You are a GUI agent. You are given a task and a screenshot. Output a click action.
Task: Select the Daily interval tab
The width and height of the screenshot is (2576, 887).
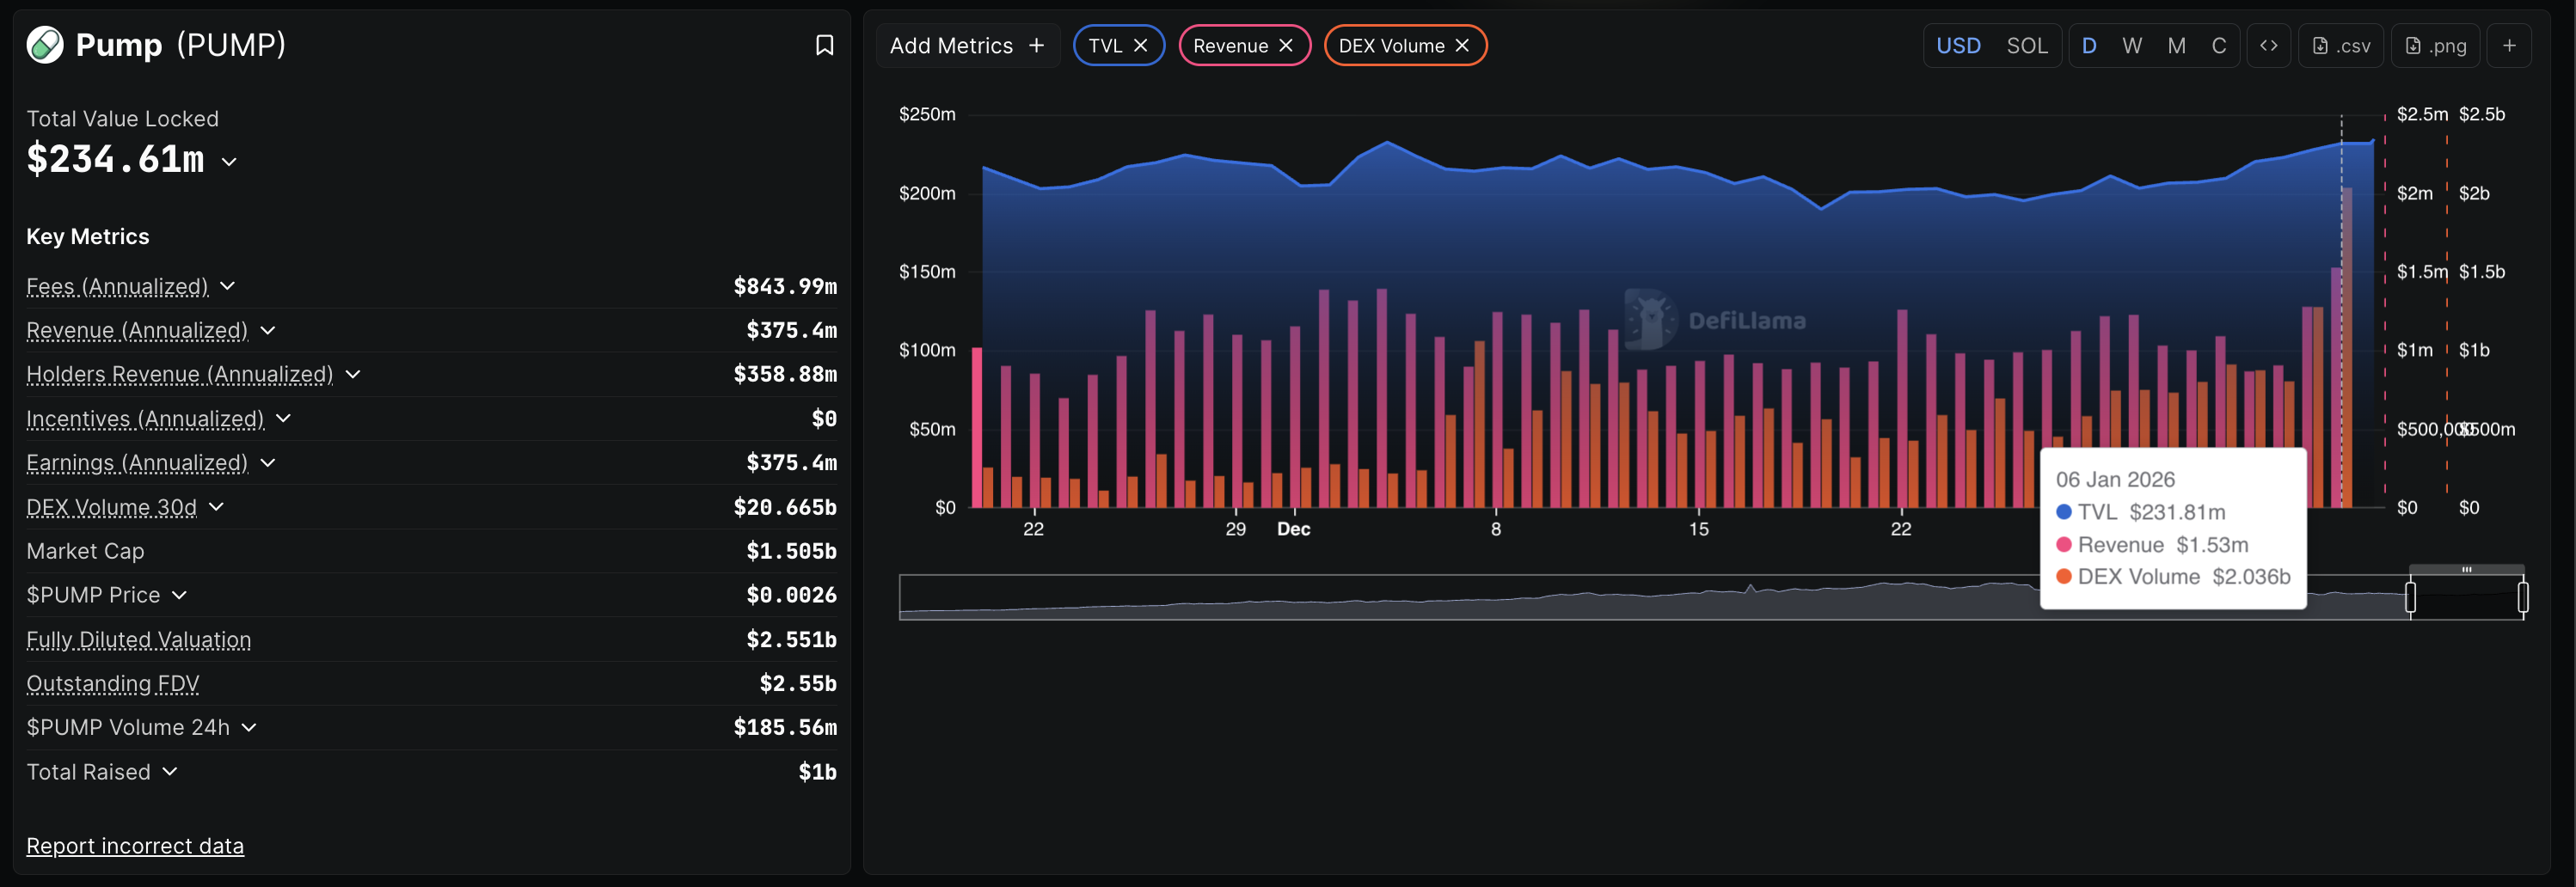pyautogui.click(x=2088, y=45)
